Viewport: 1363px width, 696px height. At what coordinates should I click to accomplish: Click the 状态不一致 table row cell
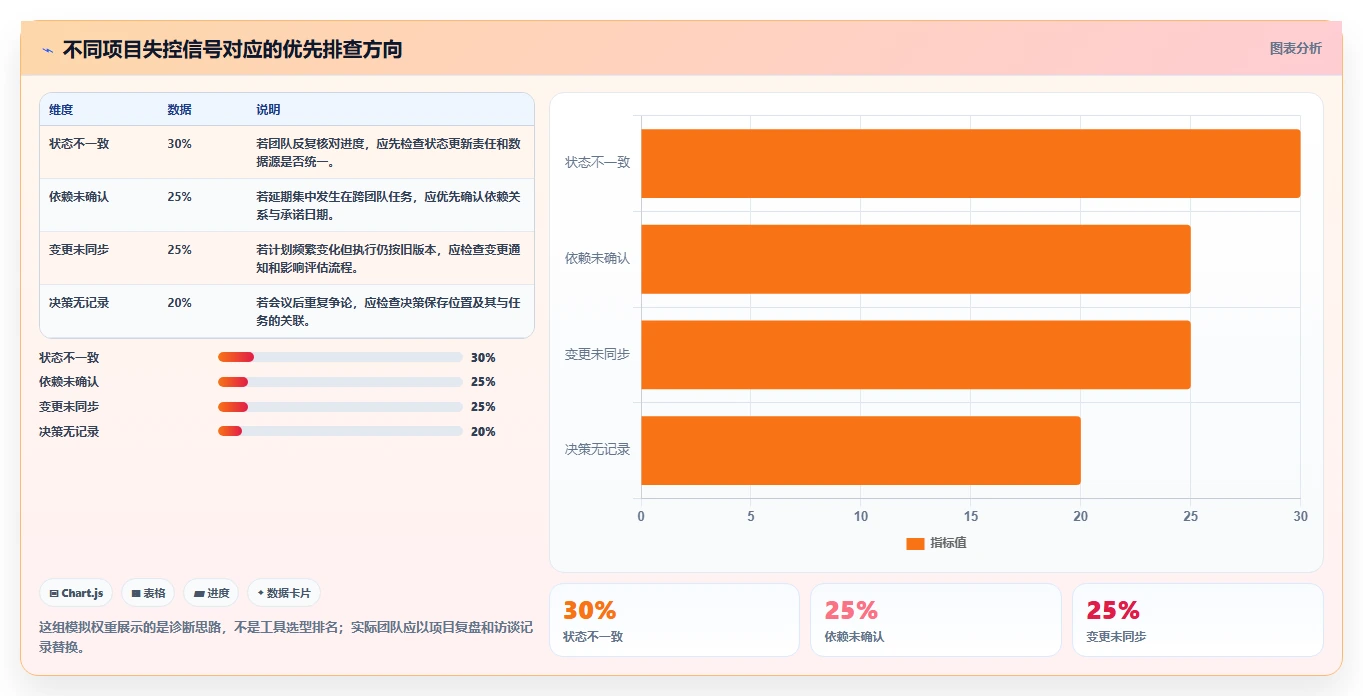[x=79, y=144]
